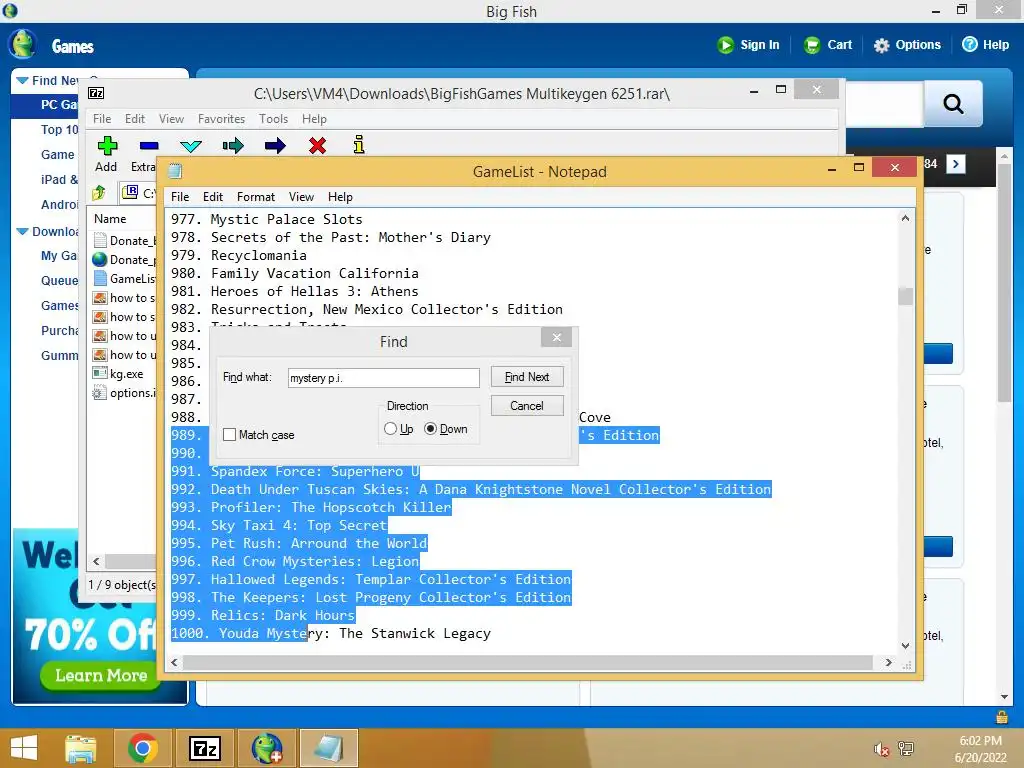Select the Down direction radio button

tap(430, 429)
